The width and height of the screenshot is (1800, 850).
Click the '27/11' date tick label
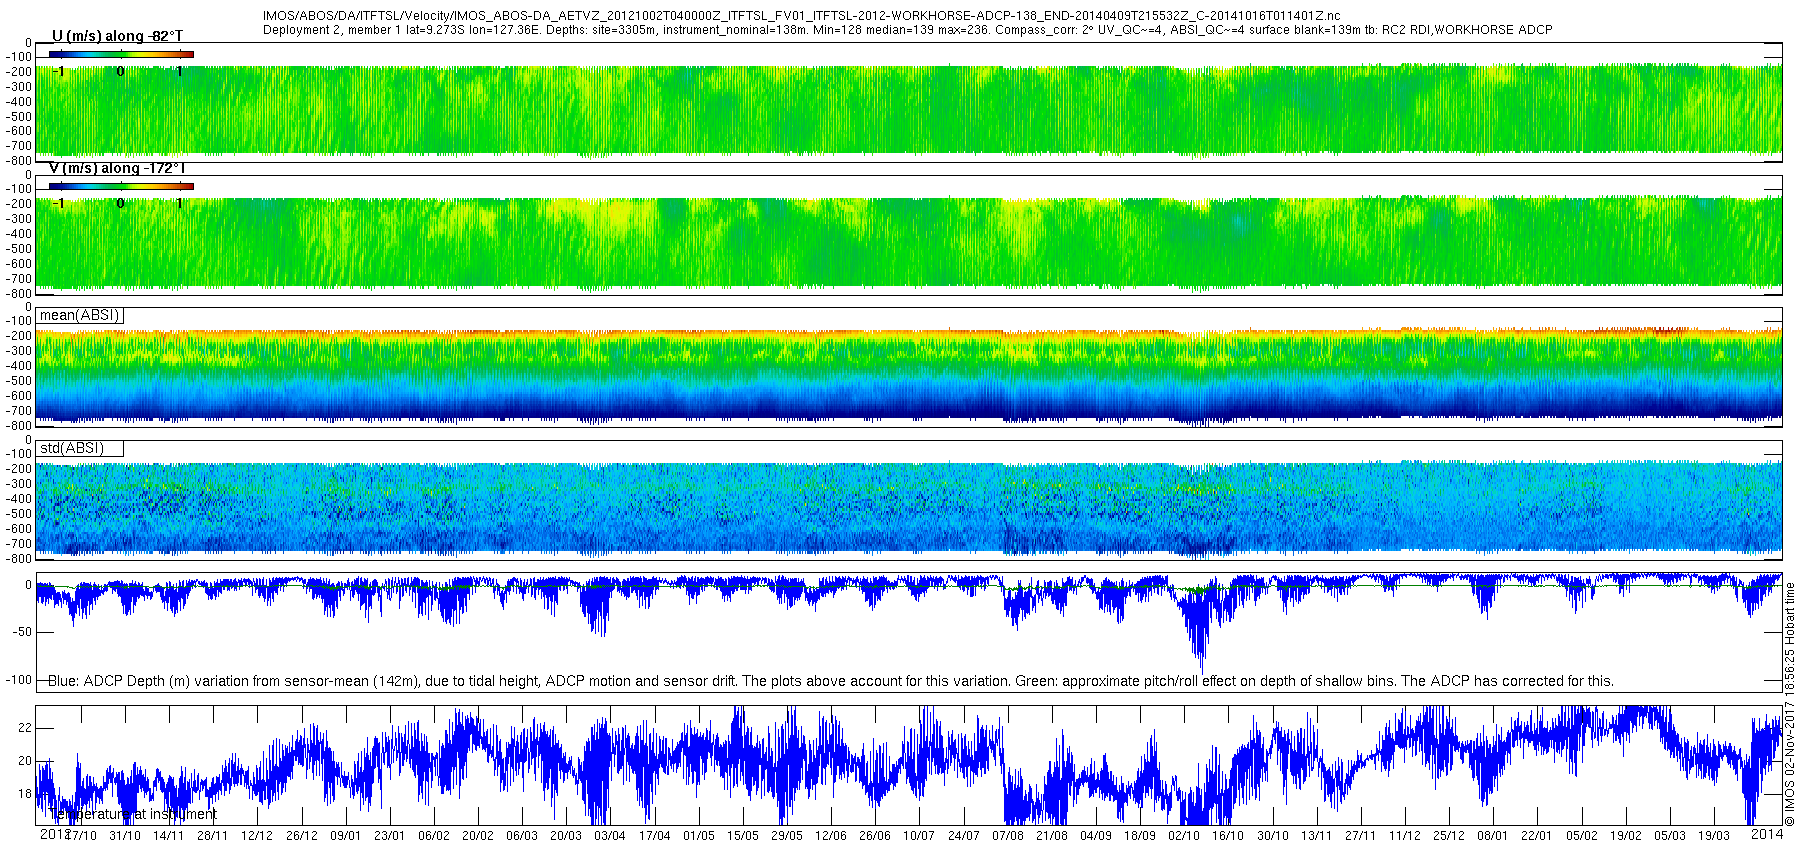pyautogui.click(x=1361, y=836)
